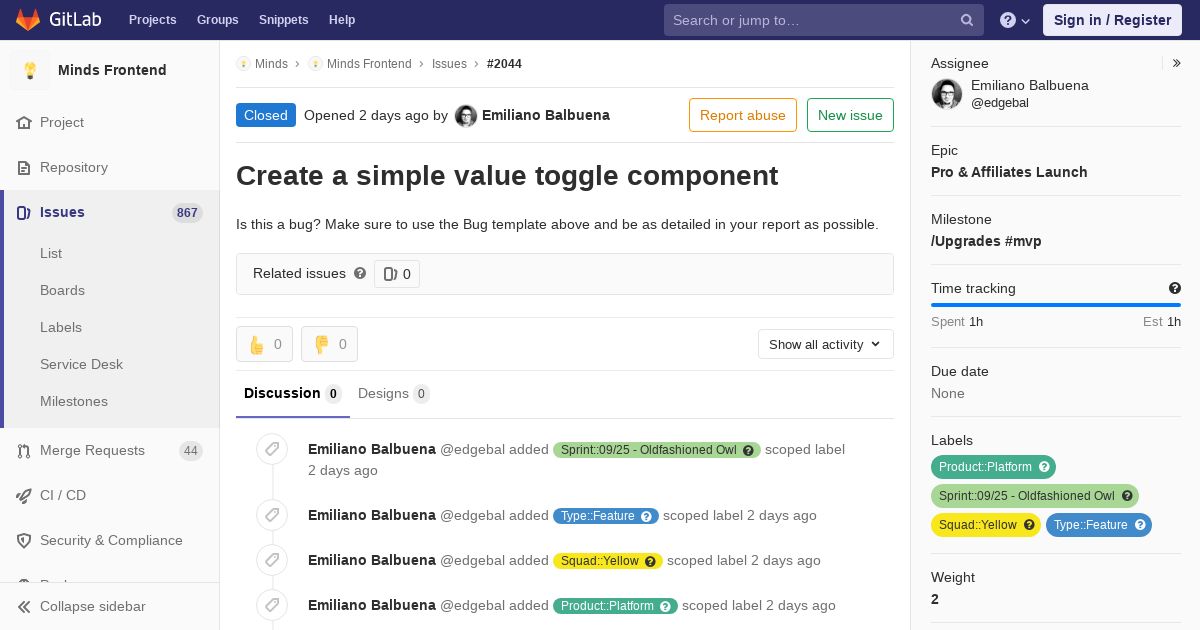Open the Show all activity dropdown
The width and height of the screenshot is (1200, 630).
coord(826,344)
